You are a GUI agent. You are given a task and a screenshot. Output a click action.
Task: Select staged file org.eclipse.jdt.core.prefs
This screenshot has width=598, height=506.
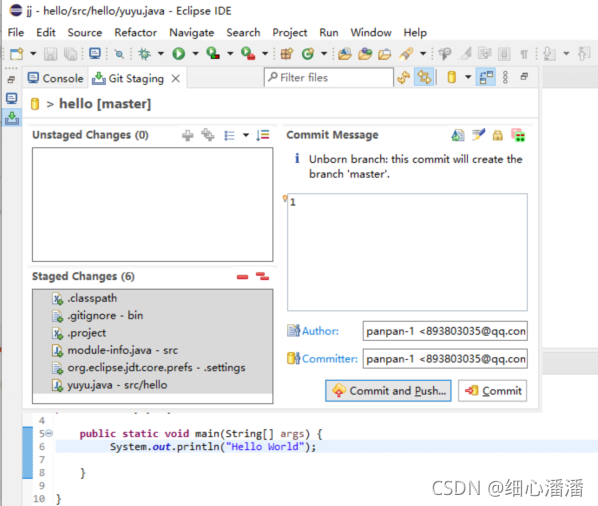pos(153,368)
